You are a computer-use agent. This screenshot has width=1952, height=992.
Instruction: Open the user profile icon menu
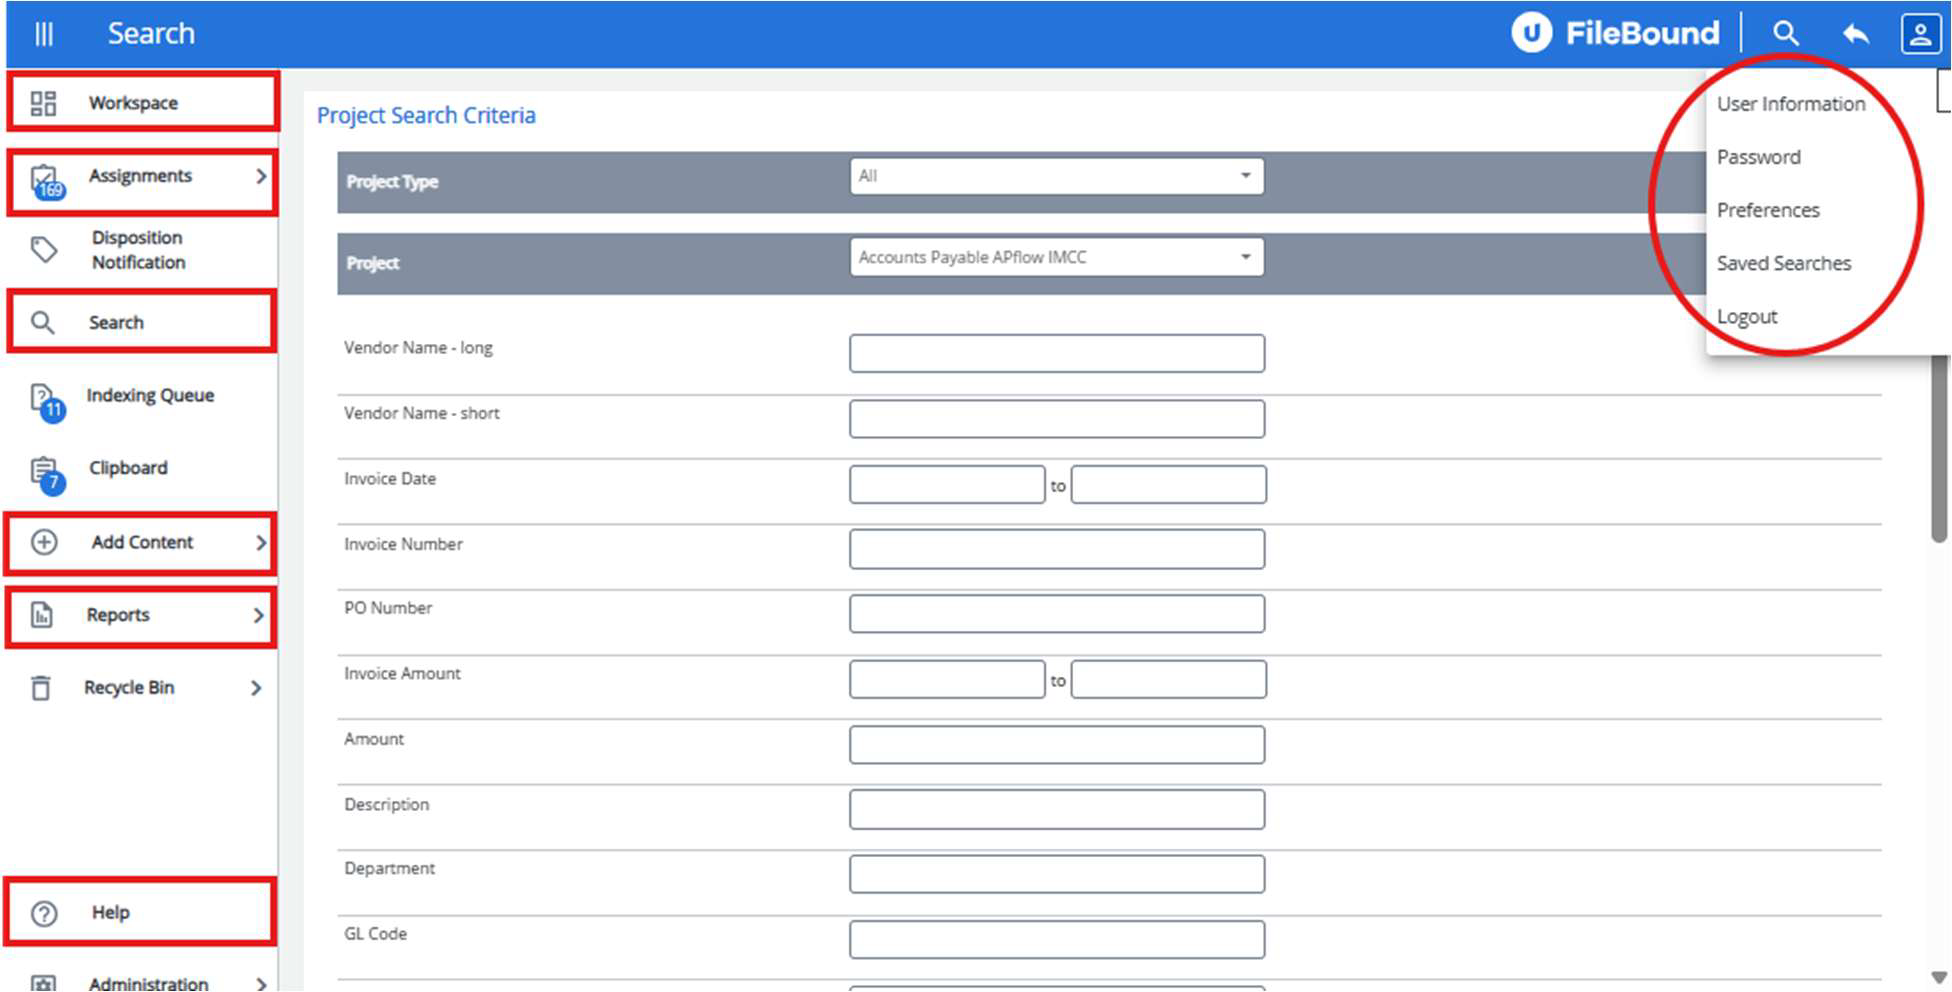click(1920, 34)
